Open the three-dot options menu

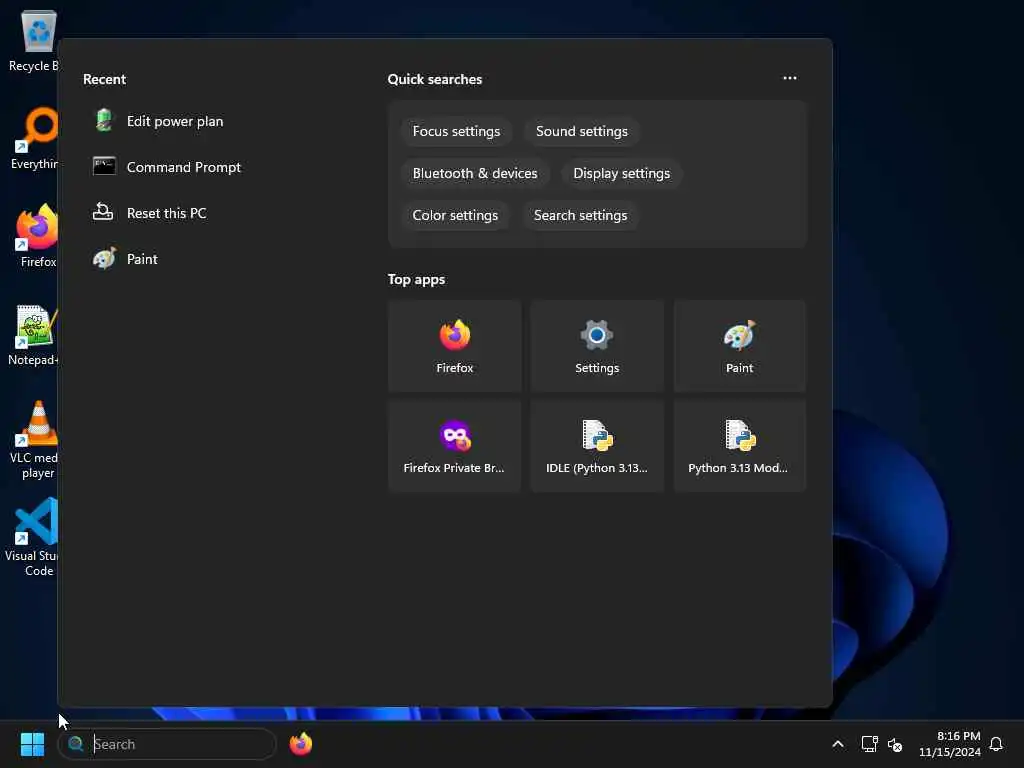point(790,78)
